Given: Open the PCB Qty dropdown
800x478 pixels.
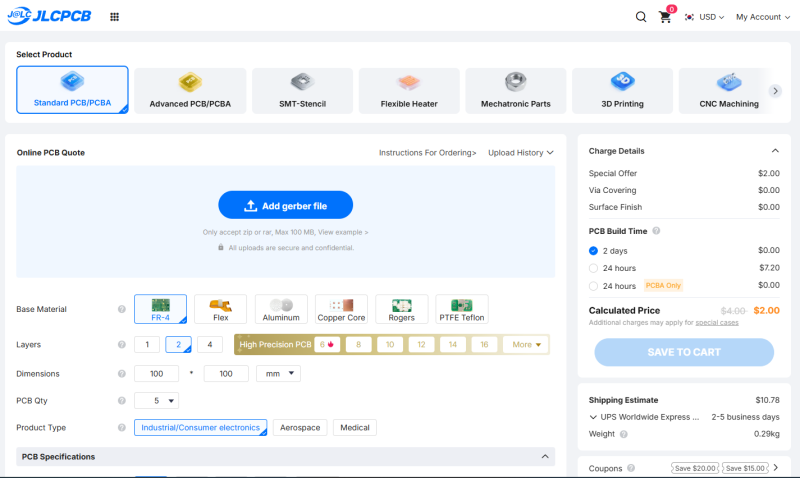Looking at the screenshot, I should click(156, 400).
